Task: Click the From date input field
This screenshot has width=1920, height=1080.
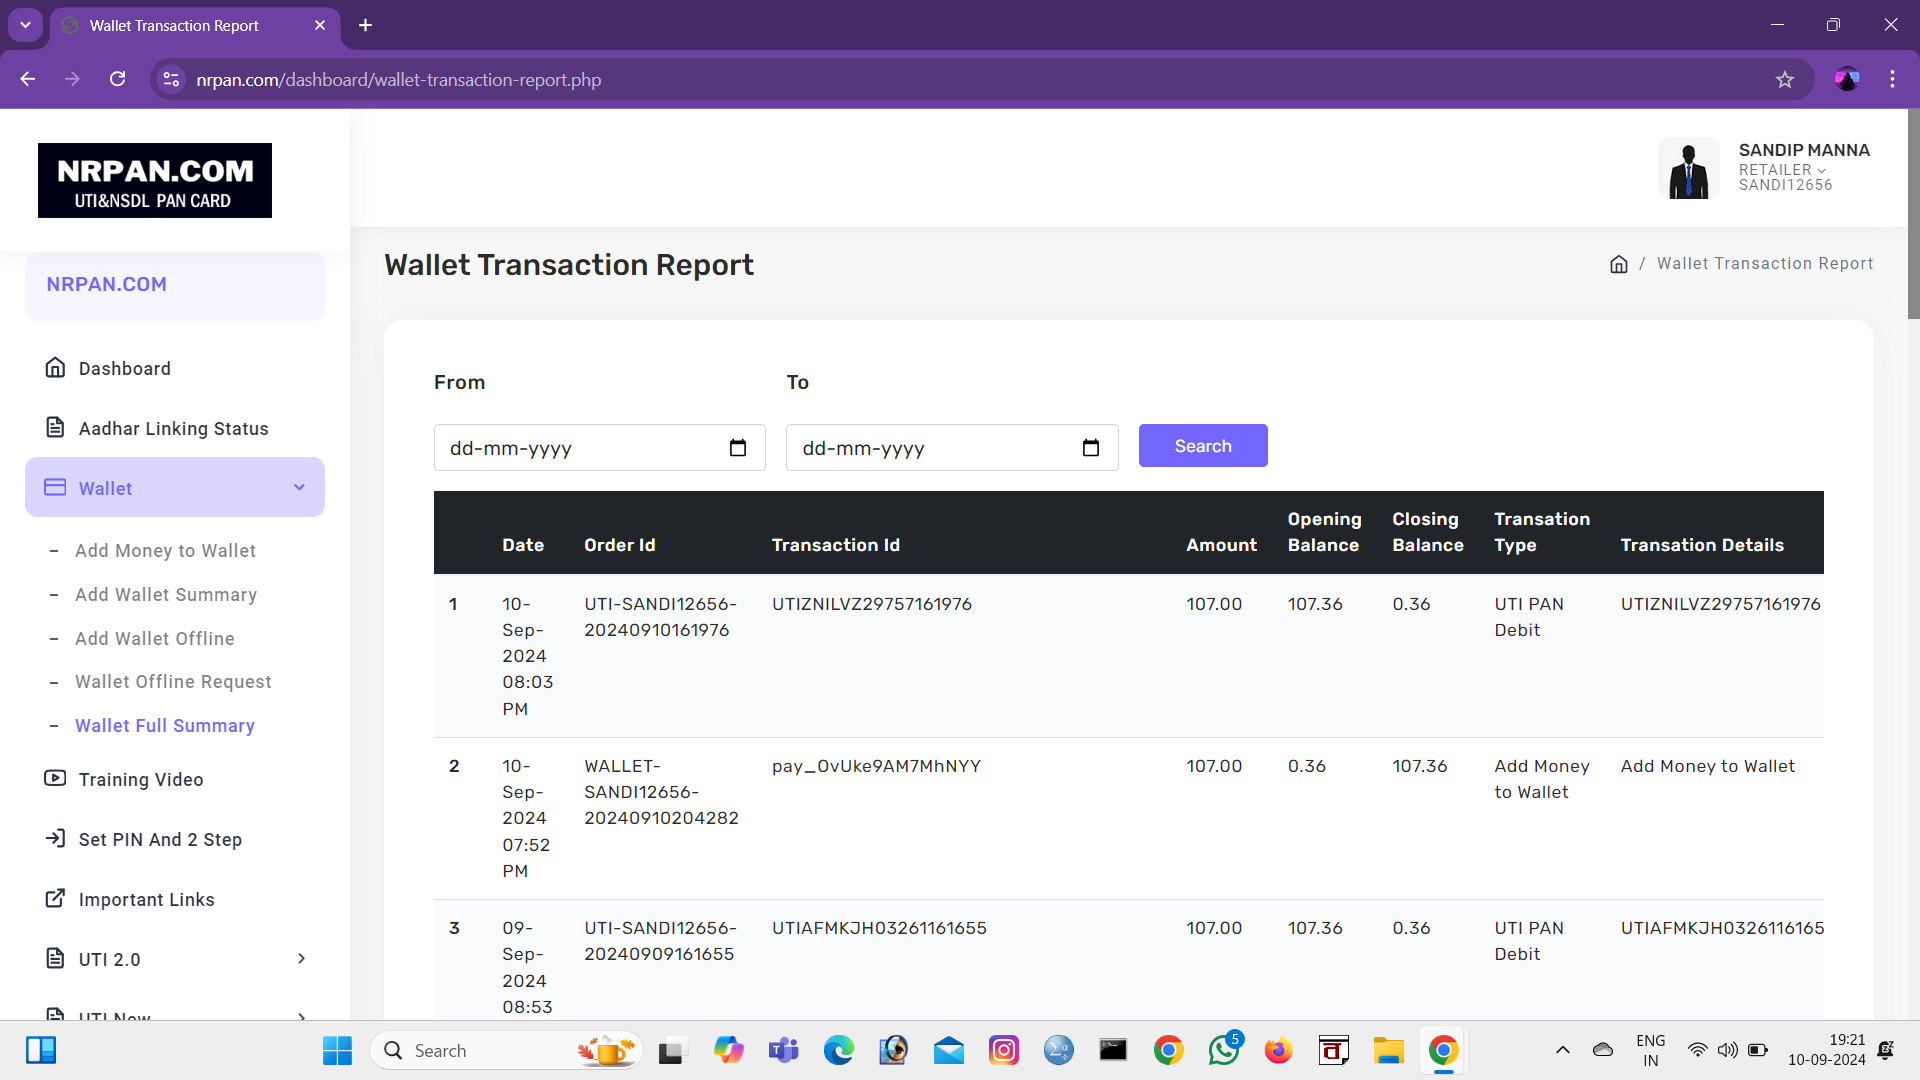Action: pyautogui.click(x=580, y=448)
